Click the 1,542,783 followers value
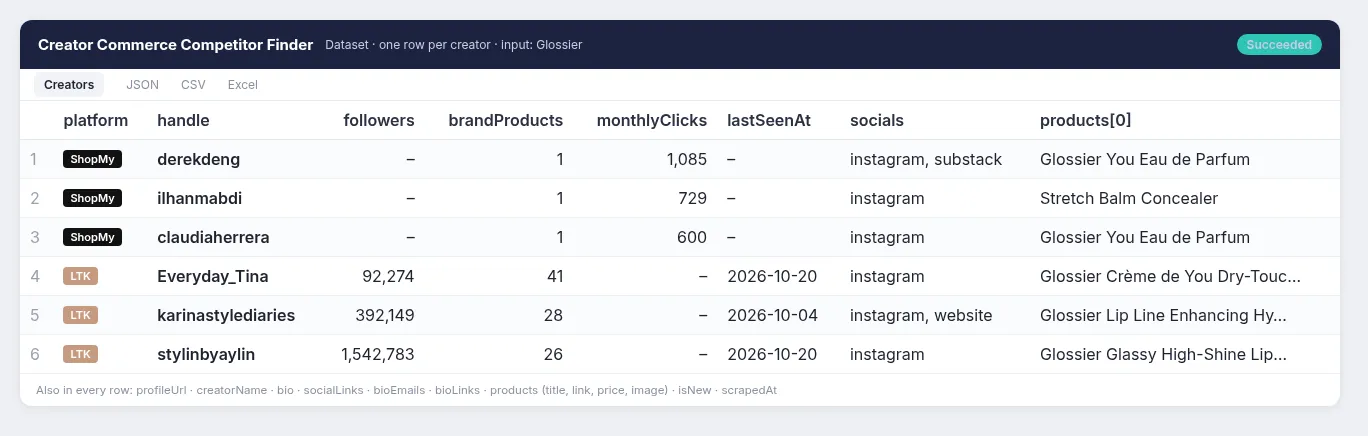 (378, 354)
